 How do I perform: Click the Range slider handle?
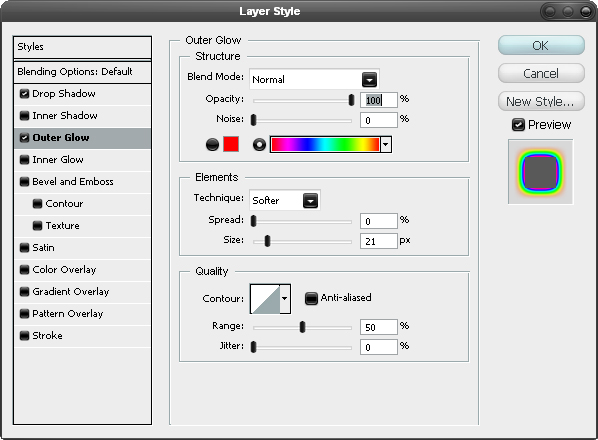coord(302,327)
